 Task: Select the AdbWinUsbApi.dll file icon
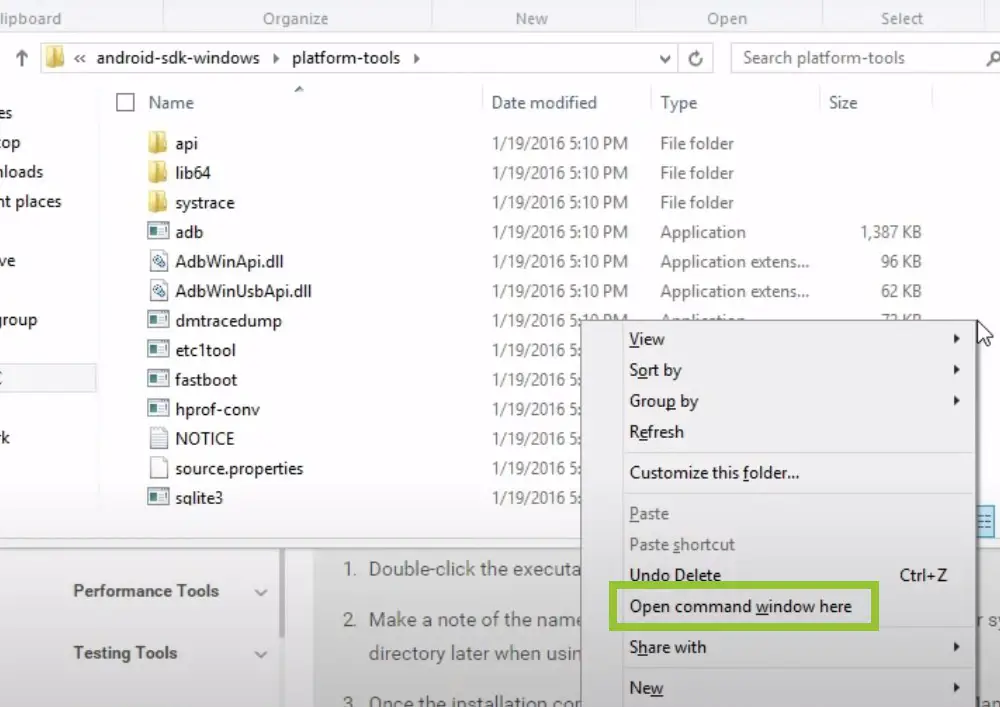[x=158, y=291]
